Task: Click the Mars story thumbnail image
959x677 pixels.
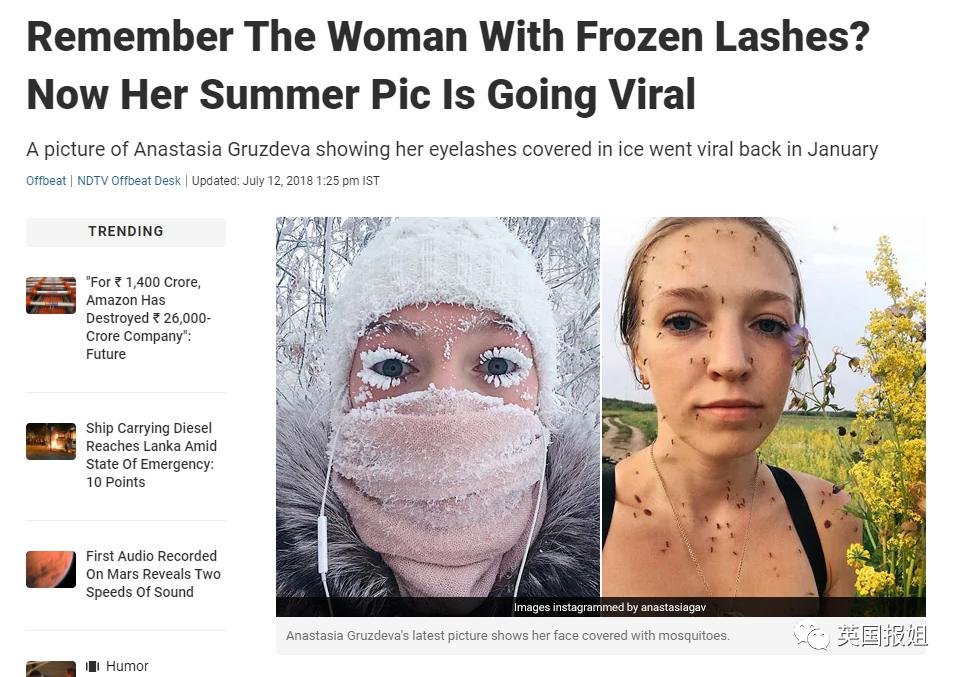Action: click(x=51, y=569)
